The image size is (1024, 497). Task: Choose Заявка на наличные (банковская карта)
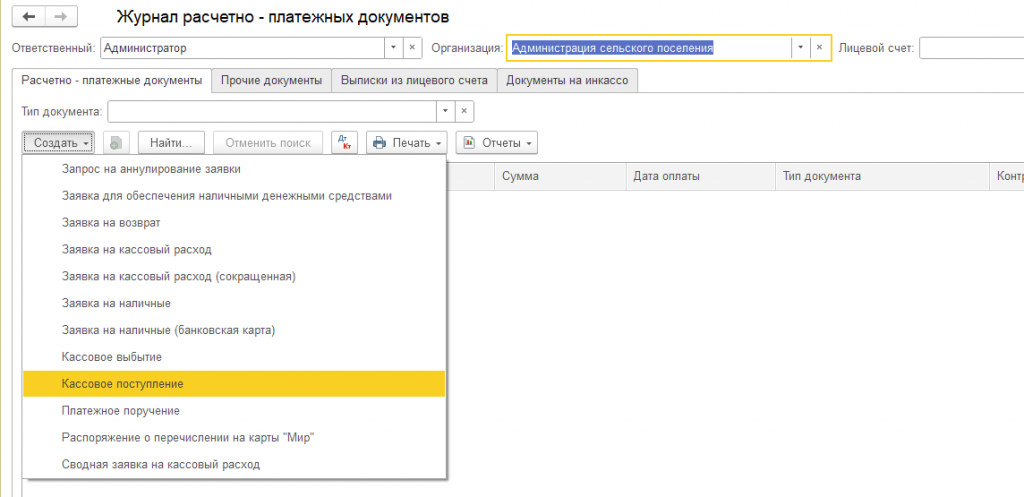234,330
